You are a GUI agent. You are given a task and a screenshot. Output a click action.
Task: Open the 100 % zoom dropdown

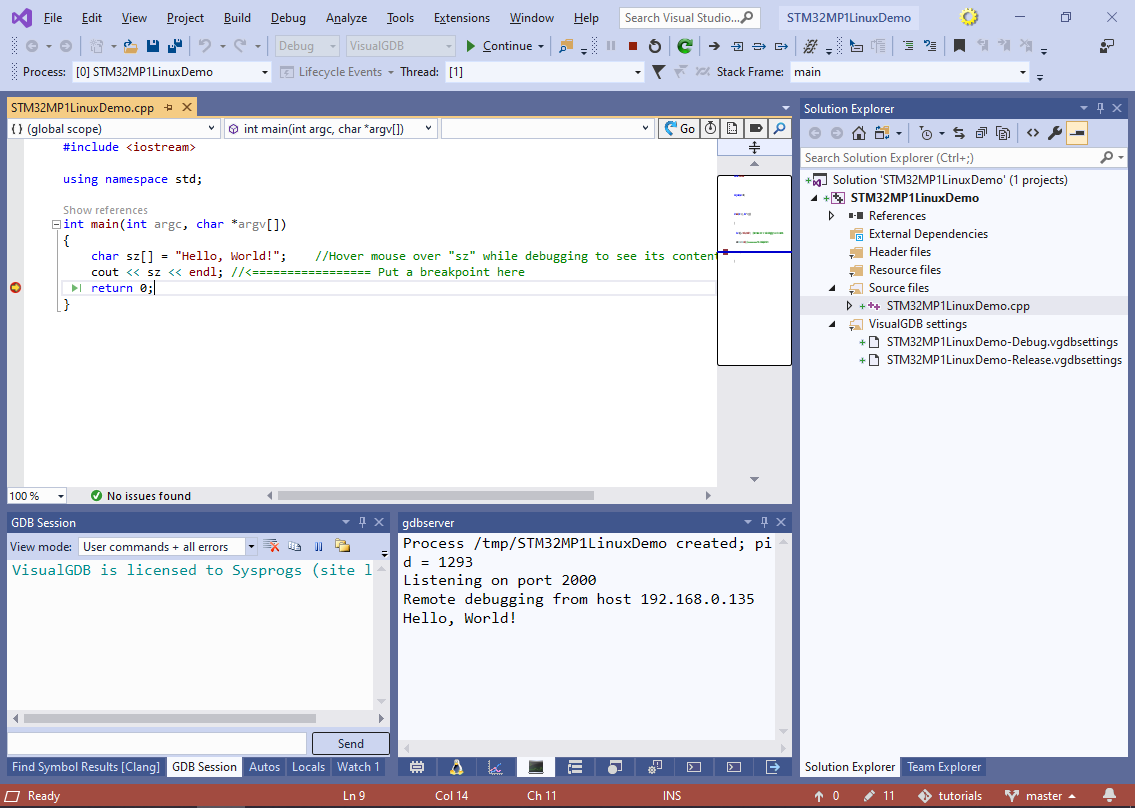(x=61, y=496)
